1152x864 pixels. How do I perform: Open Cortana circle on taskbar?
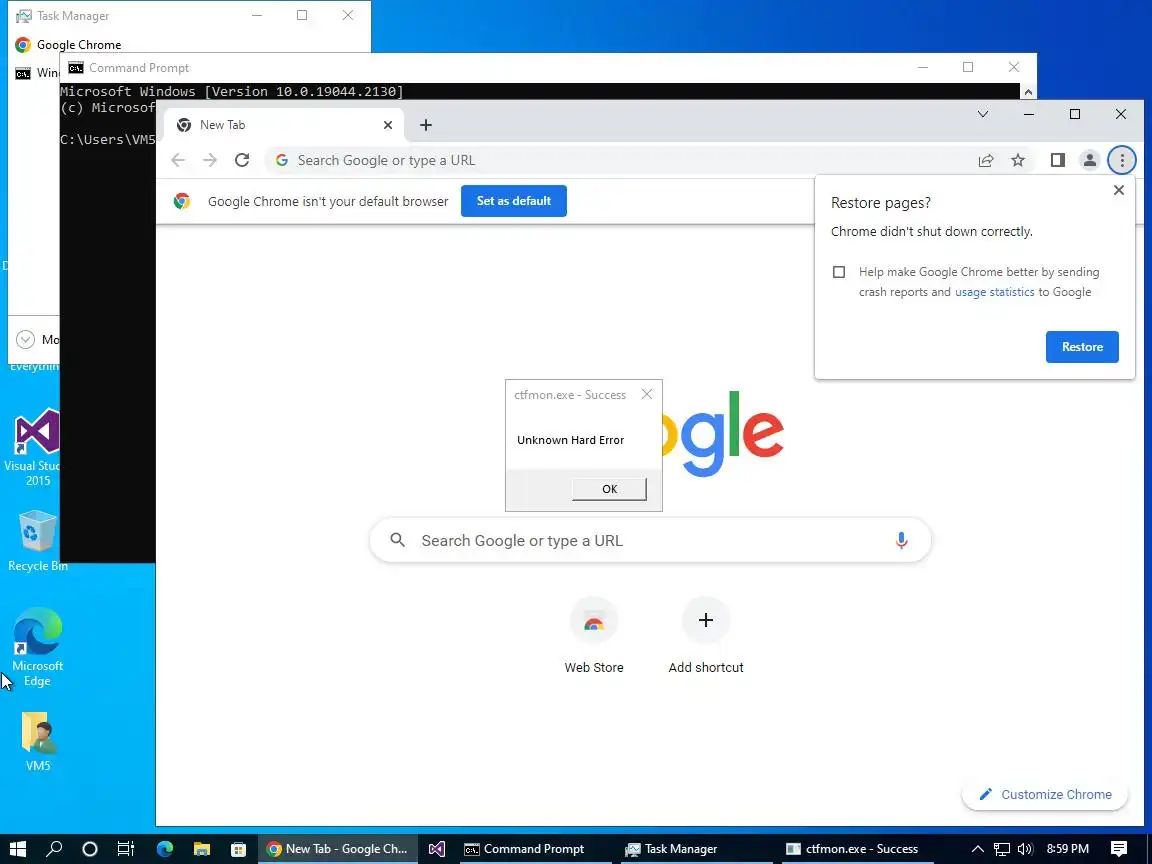[x=90, y=849]
